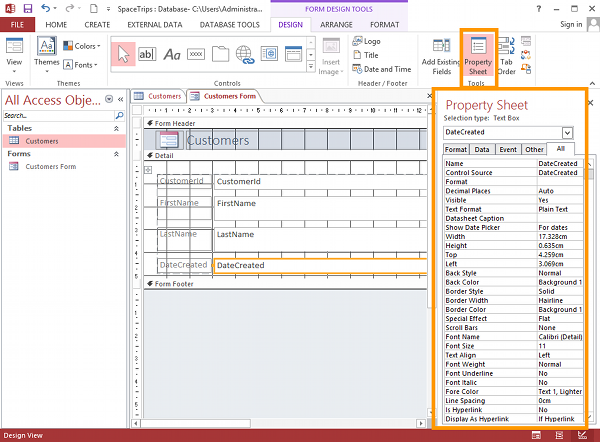Screen dimensions: 600x442
Task: Switch to the Format property tab
Action: (456, 150)
